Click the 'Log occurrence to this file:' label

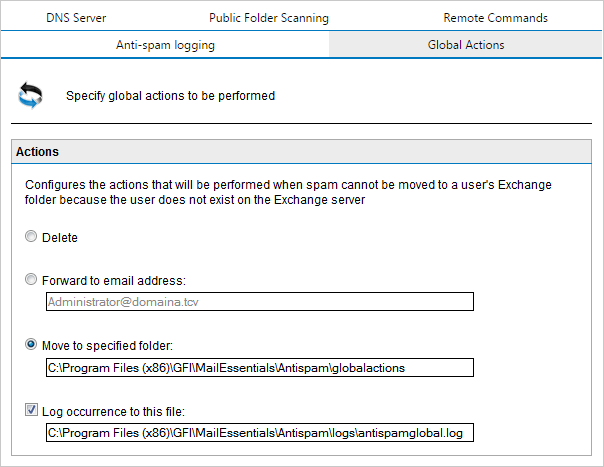[x=113, y=412]
